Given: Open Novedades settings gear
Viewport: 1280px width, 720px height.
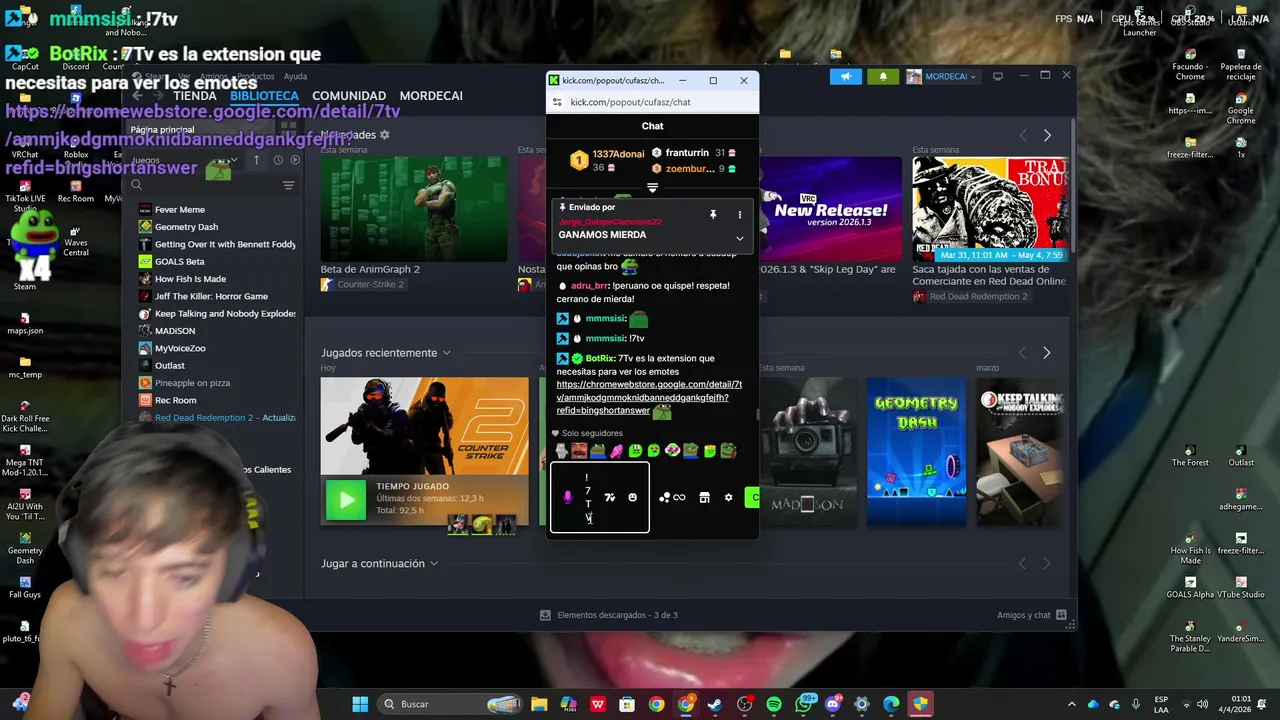Looking at the screenshot, I should pyautogui.click(x=384, y=135).
